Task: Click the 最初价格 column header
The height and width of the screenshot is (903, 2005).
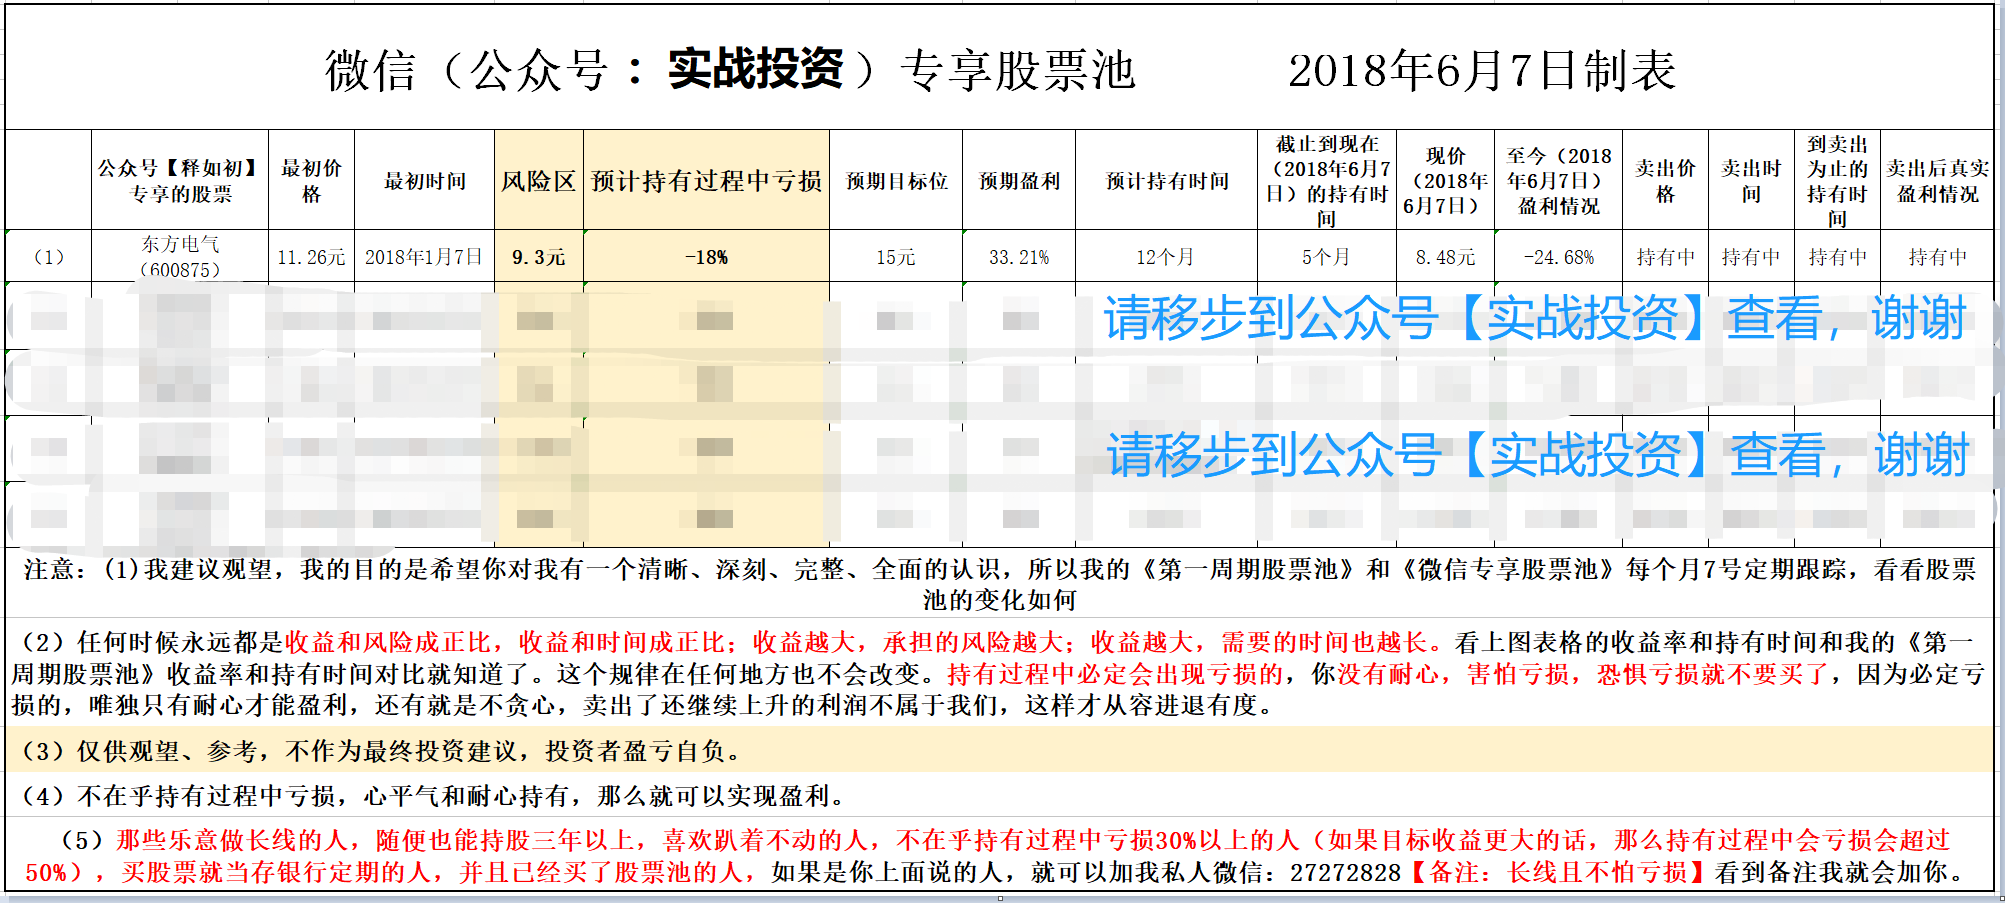Action: pos(311,180)
